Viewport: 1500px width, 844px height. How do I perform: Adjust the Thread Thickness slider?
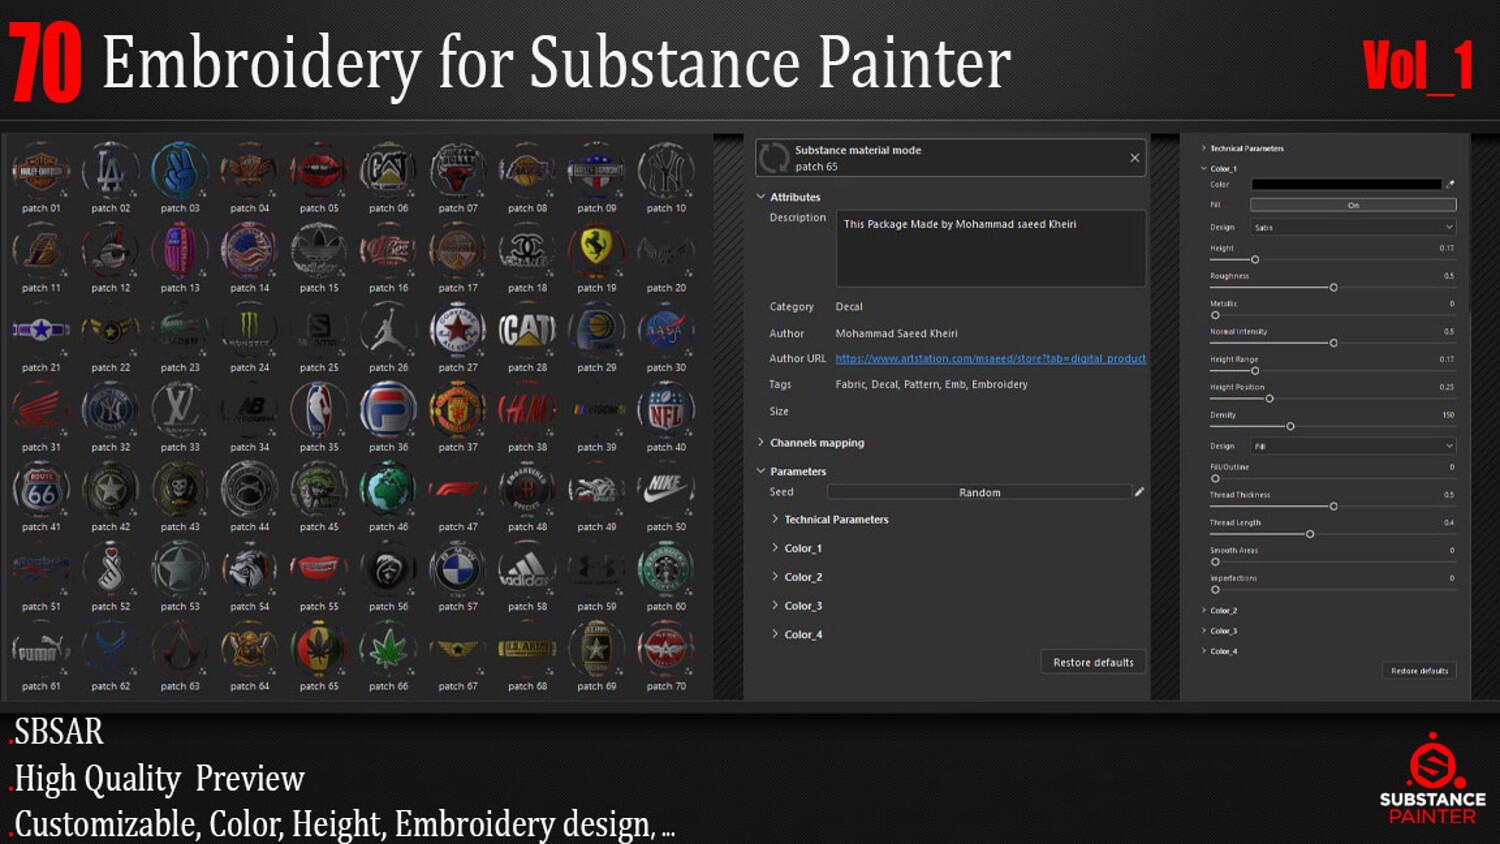(x=1333, y=506)
